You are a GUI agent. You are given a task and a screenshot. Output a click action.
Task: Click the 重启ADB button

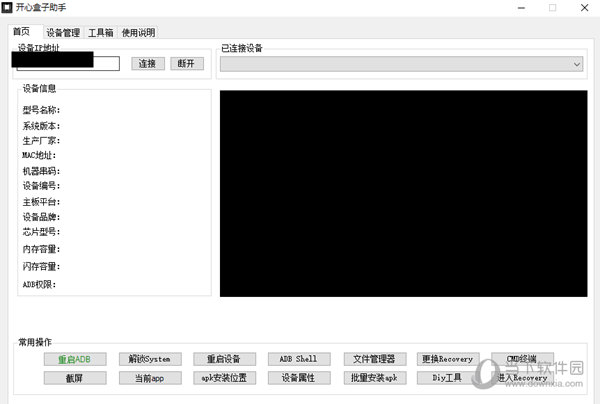pos(75,359)
